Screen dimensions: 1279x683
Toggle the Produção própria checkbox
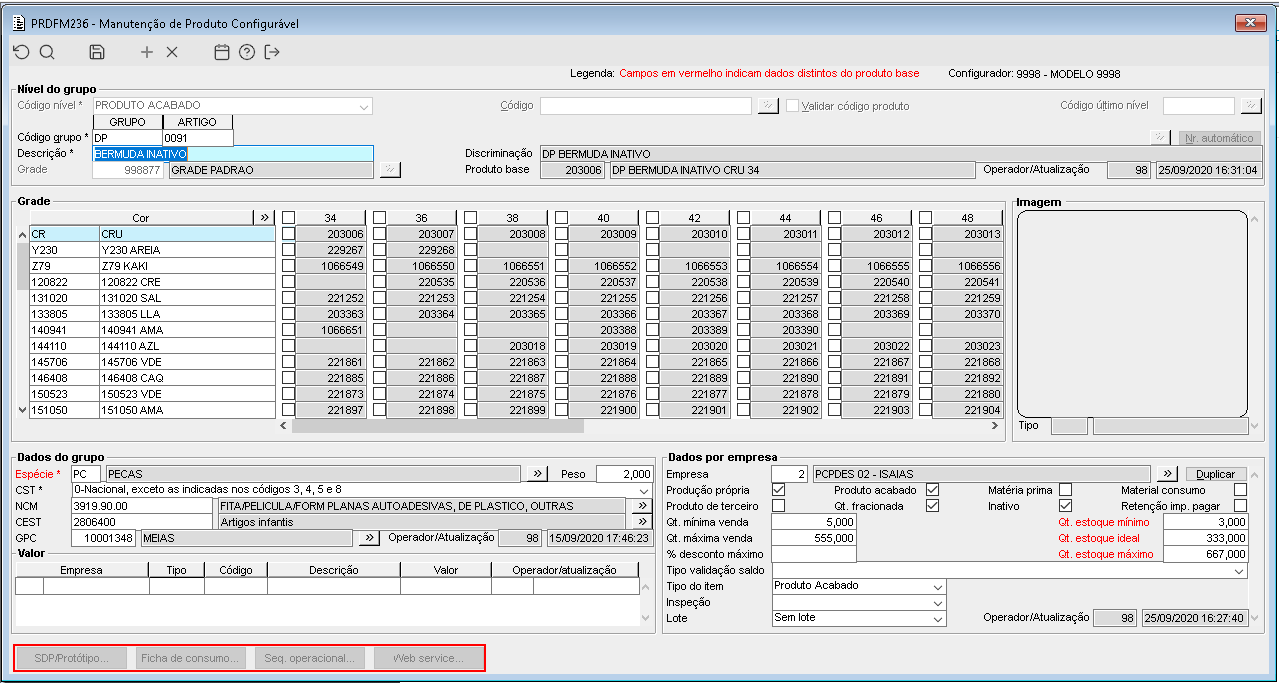click(779, 490)
